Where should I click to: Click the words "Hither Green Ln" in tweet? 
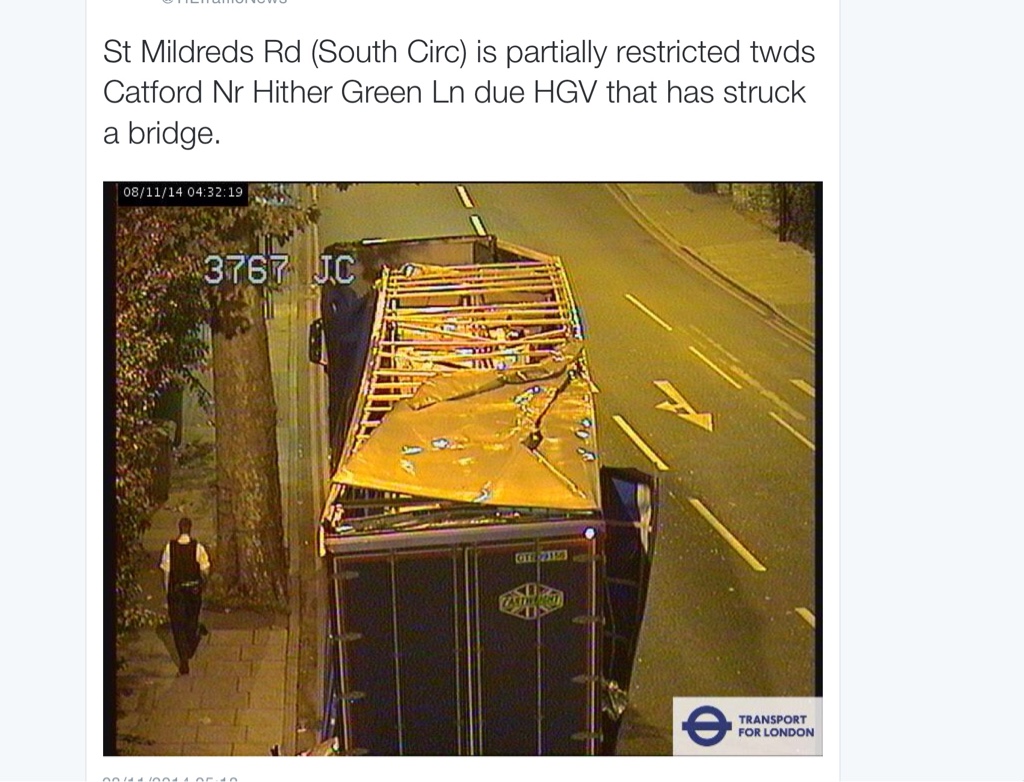tap(358, 92)
